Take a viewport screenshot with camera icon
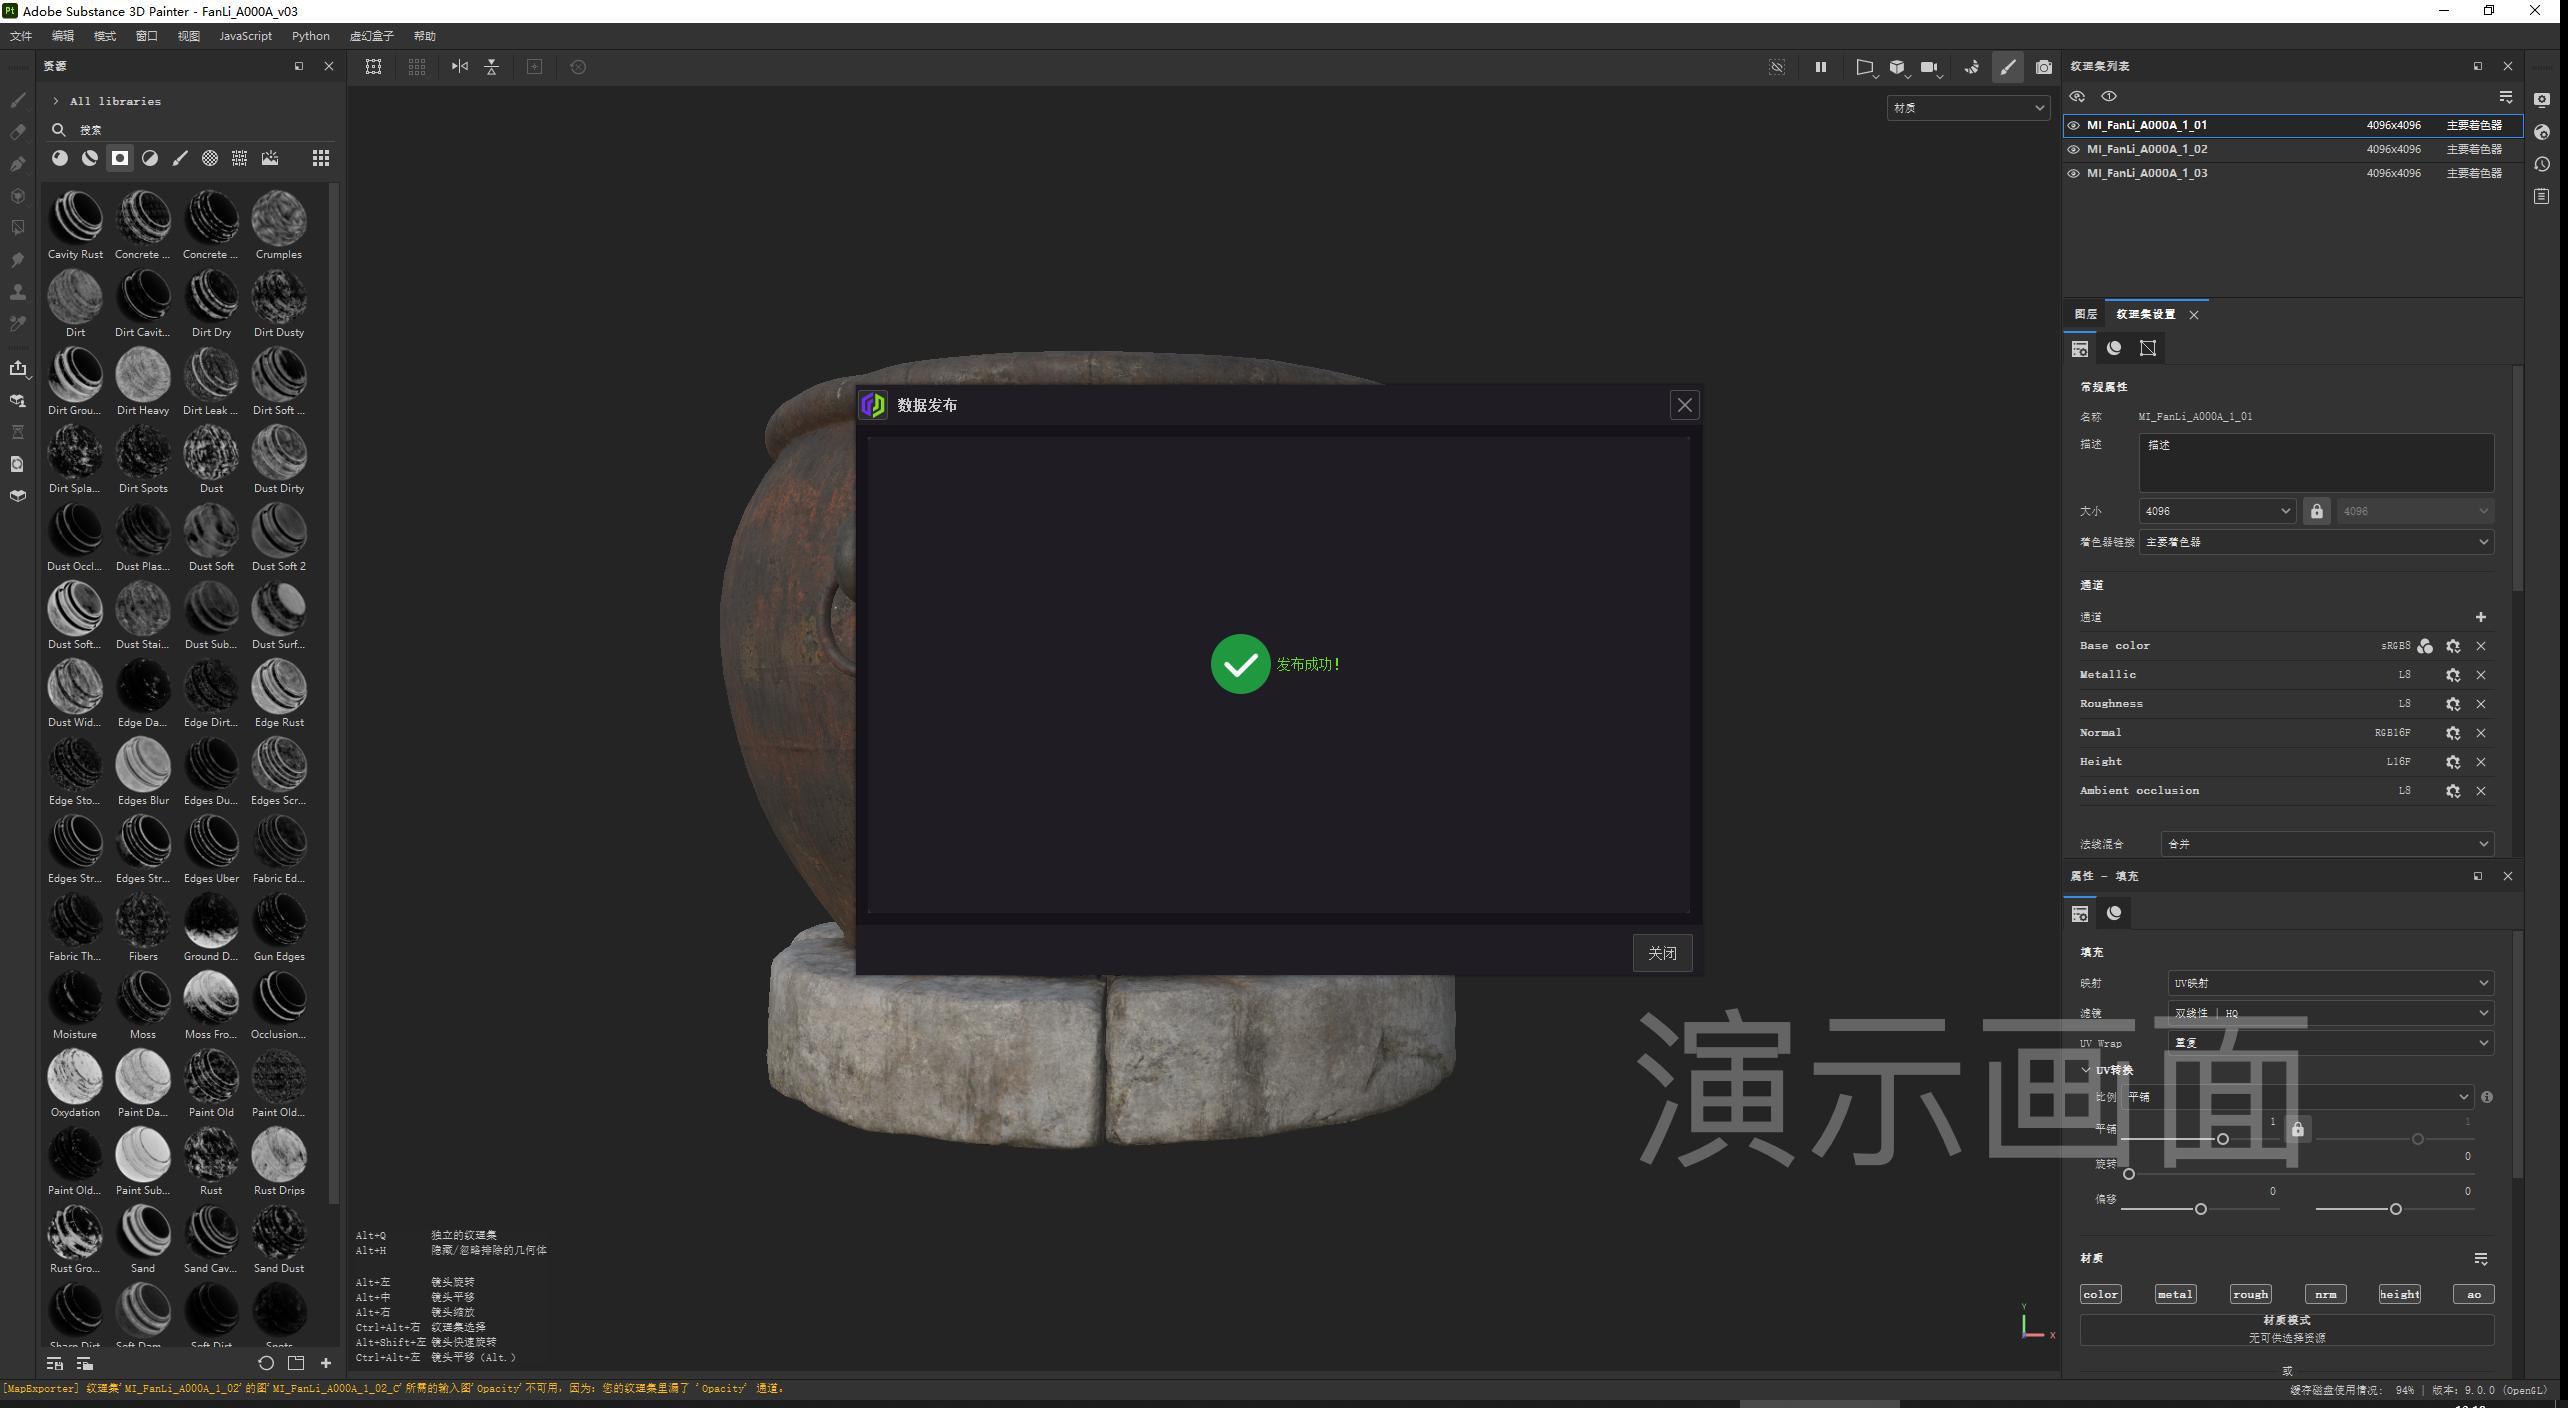2568x1408 pixels. [x=2044, y=67]
